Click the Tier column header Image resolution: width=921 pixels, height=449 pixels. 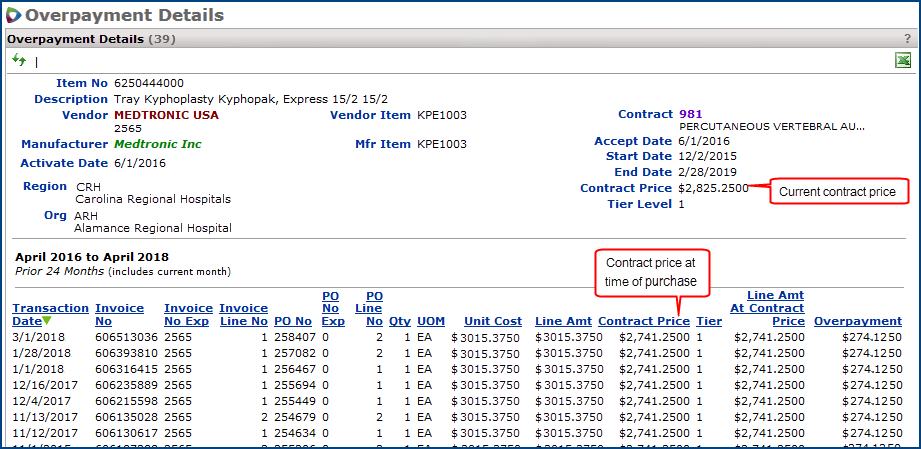(x=708, y=321)
